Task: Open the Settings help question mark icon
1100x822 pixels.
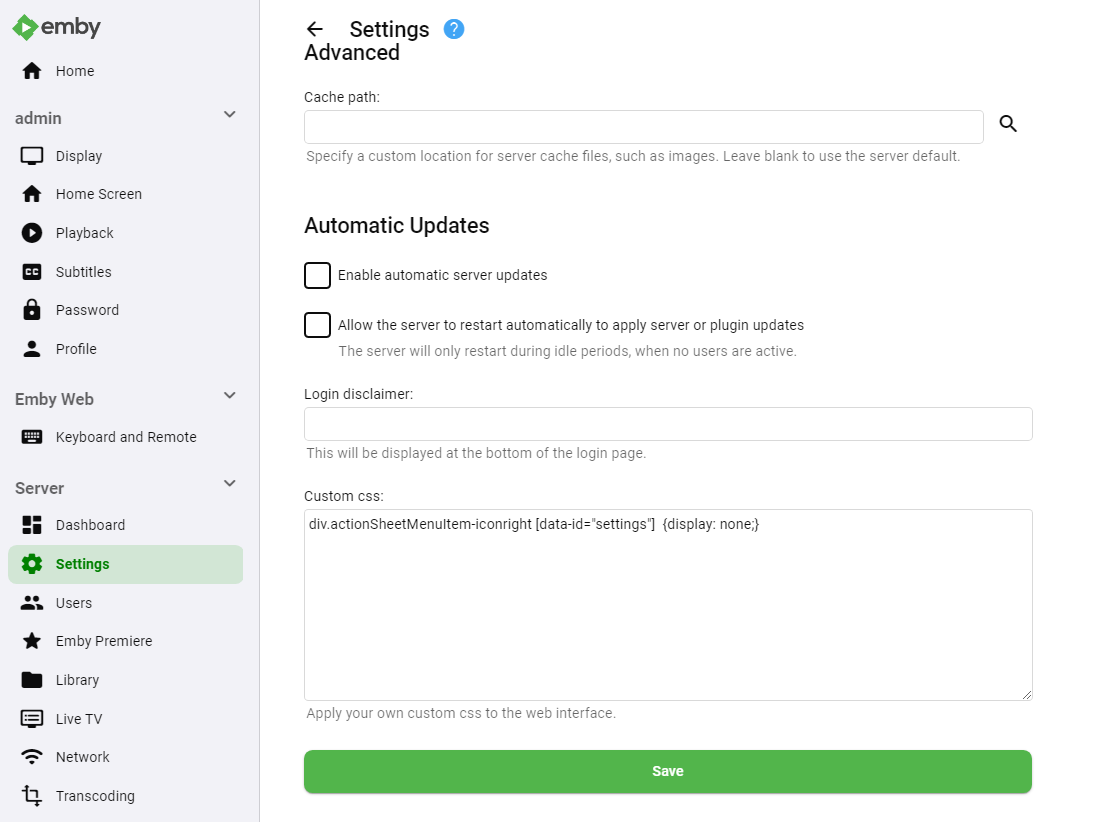Action: 454,29
